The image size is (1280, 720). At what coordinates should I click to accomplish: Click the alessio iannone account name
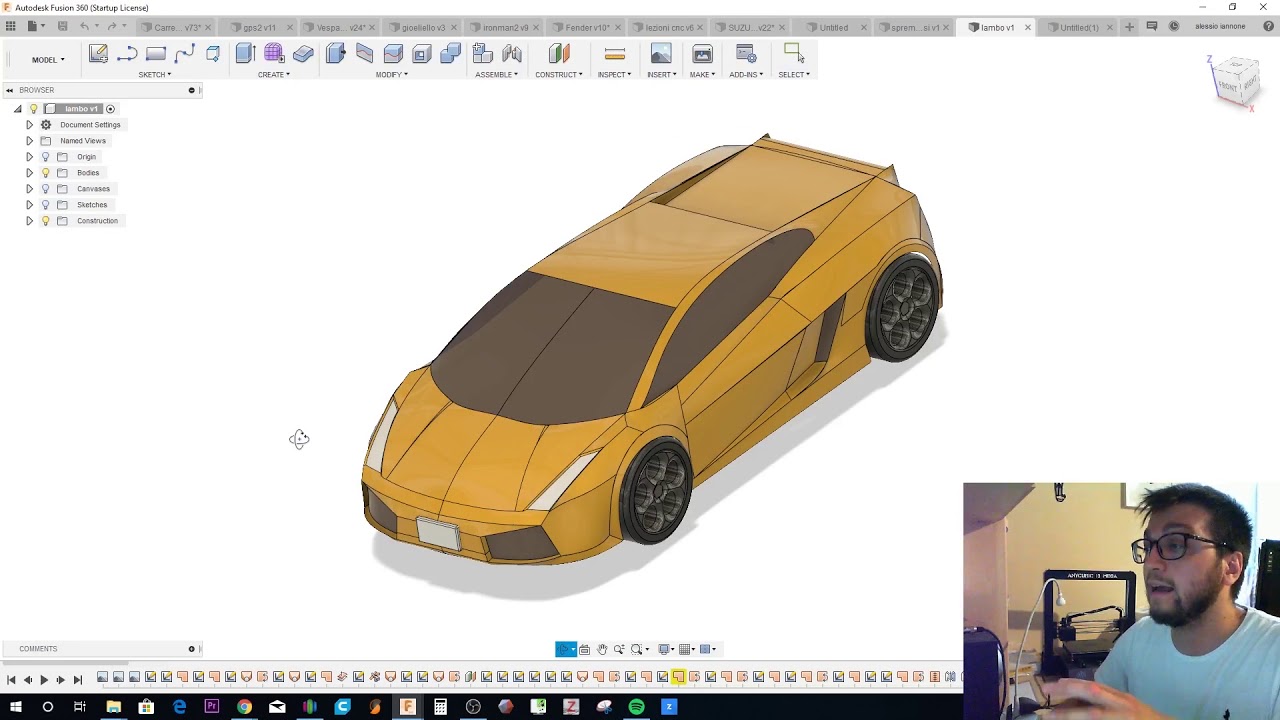point(1220,27)
